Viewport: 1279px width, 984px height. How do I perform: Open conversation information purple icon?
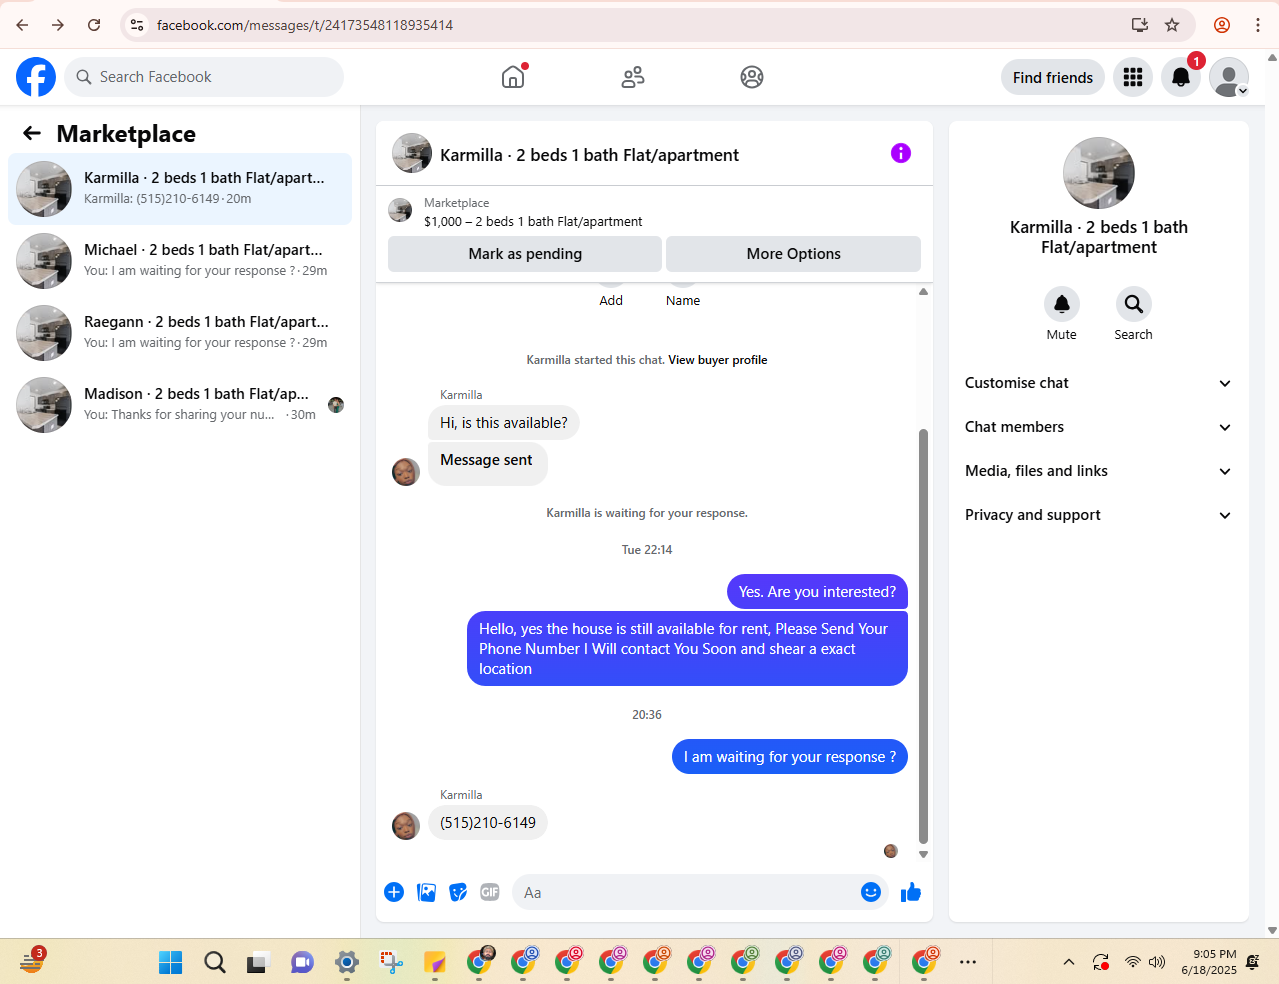[x=901, y=153]
